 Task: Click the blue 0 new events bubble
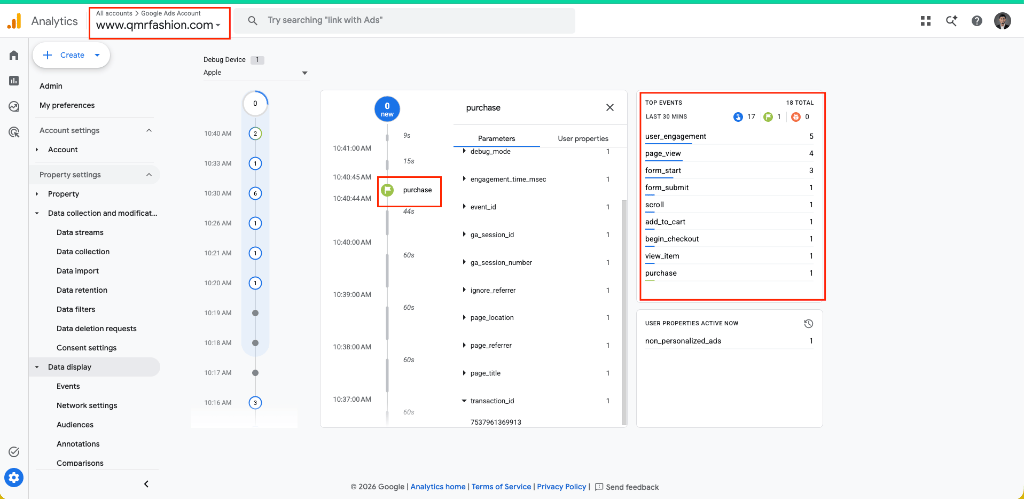coord(387,108)
